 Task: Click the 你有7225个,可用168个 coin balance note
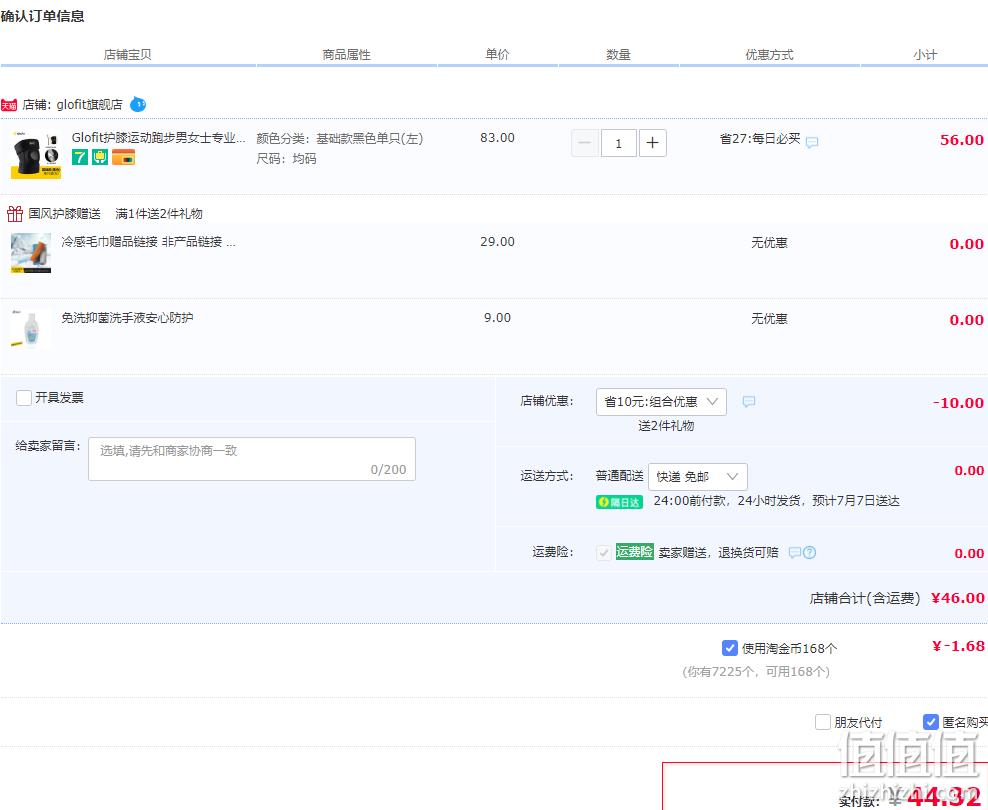(x=756, y=671)
